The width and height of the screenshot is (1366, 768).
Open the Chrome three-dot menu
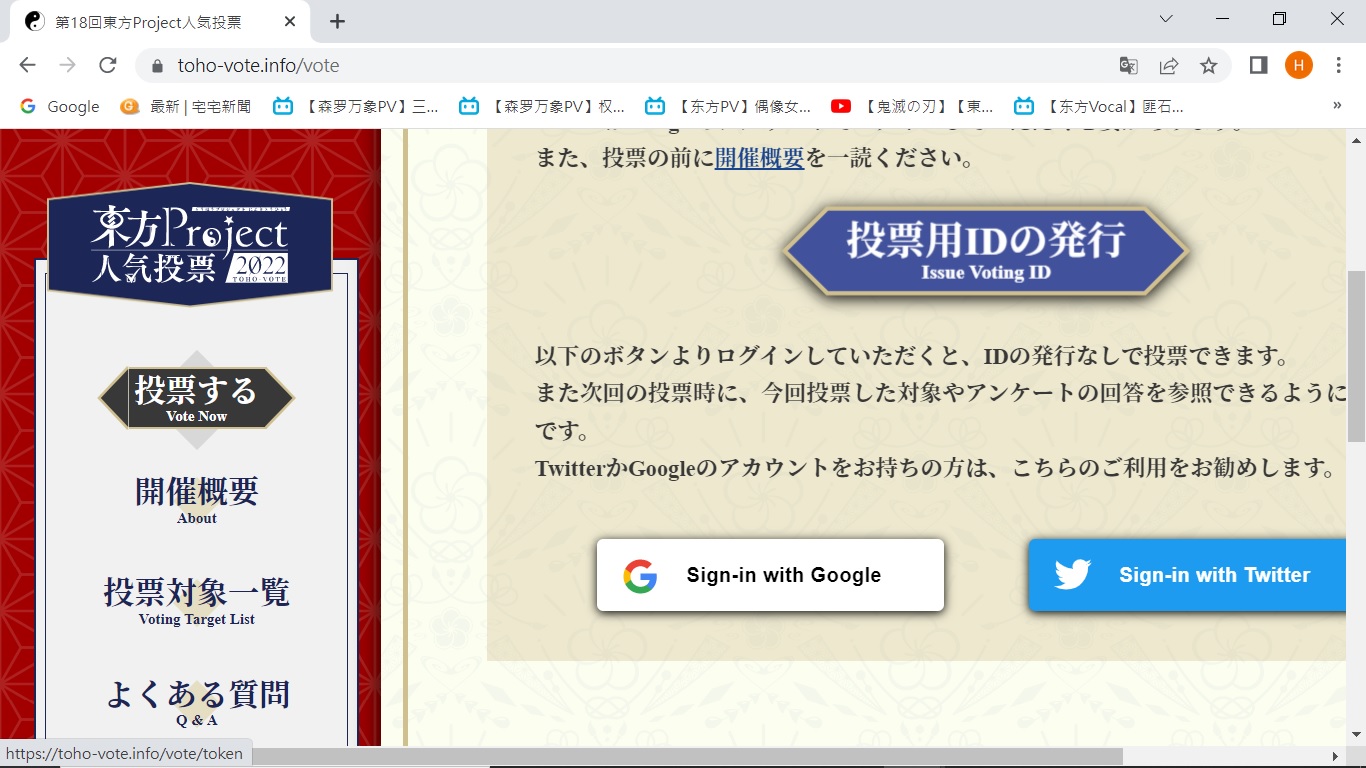pyautogui.click(x=1338, y=66)
